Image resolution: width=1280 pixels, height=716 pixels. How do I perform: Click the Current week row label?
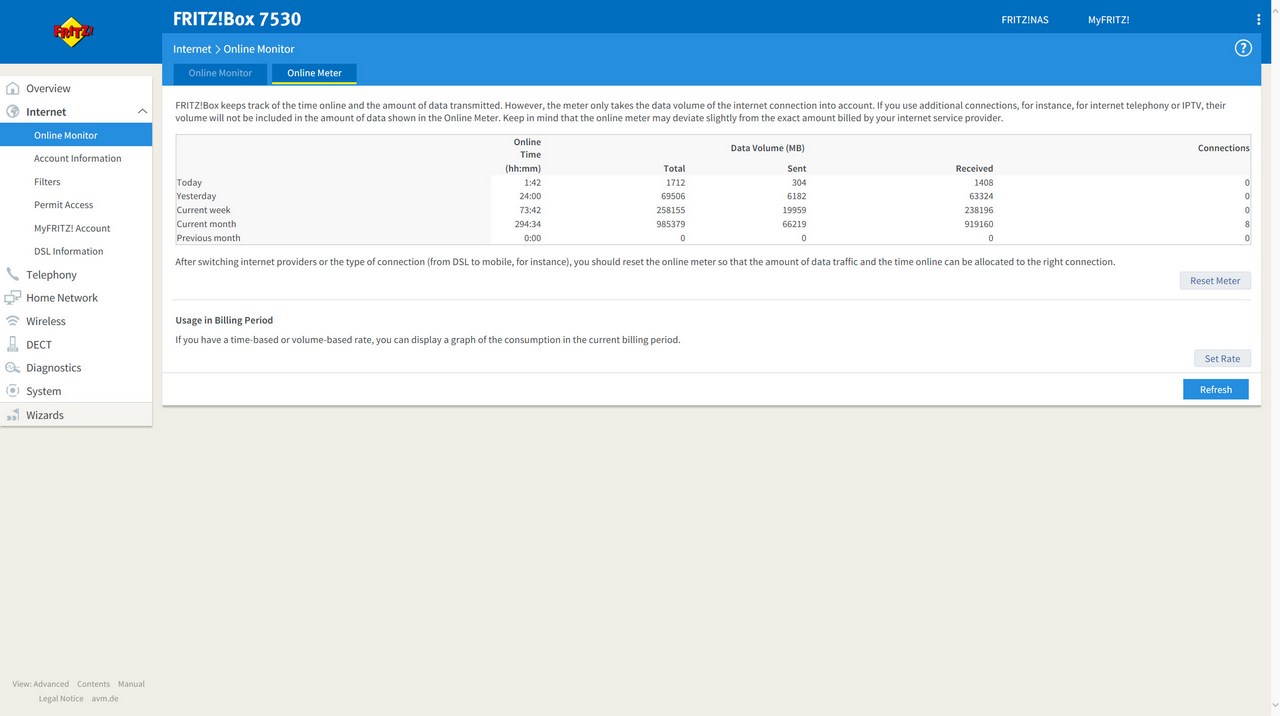tap(204, 210)
